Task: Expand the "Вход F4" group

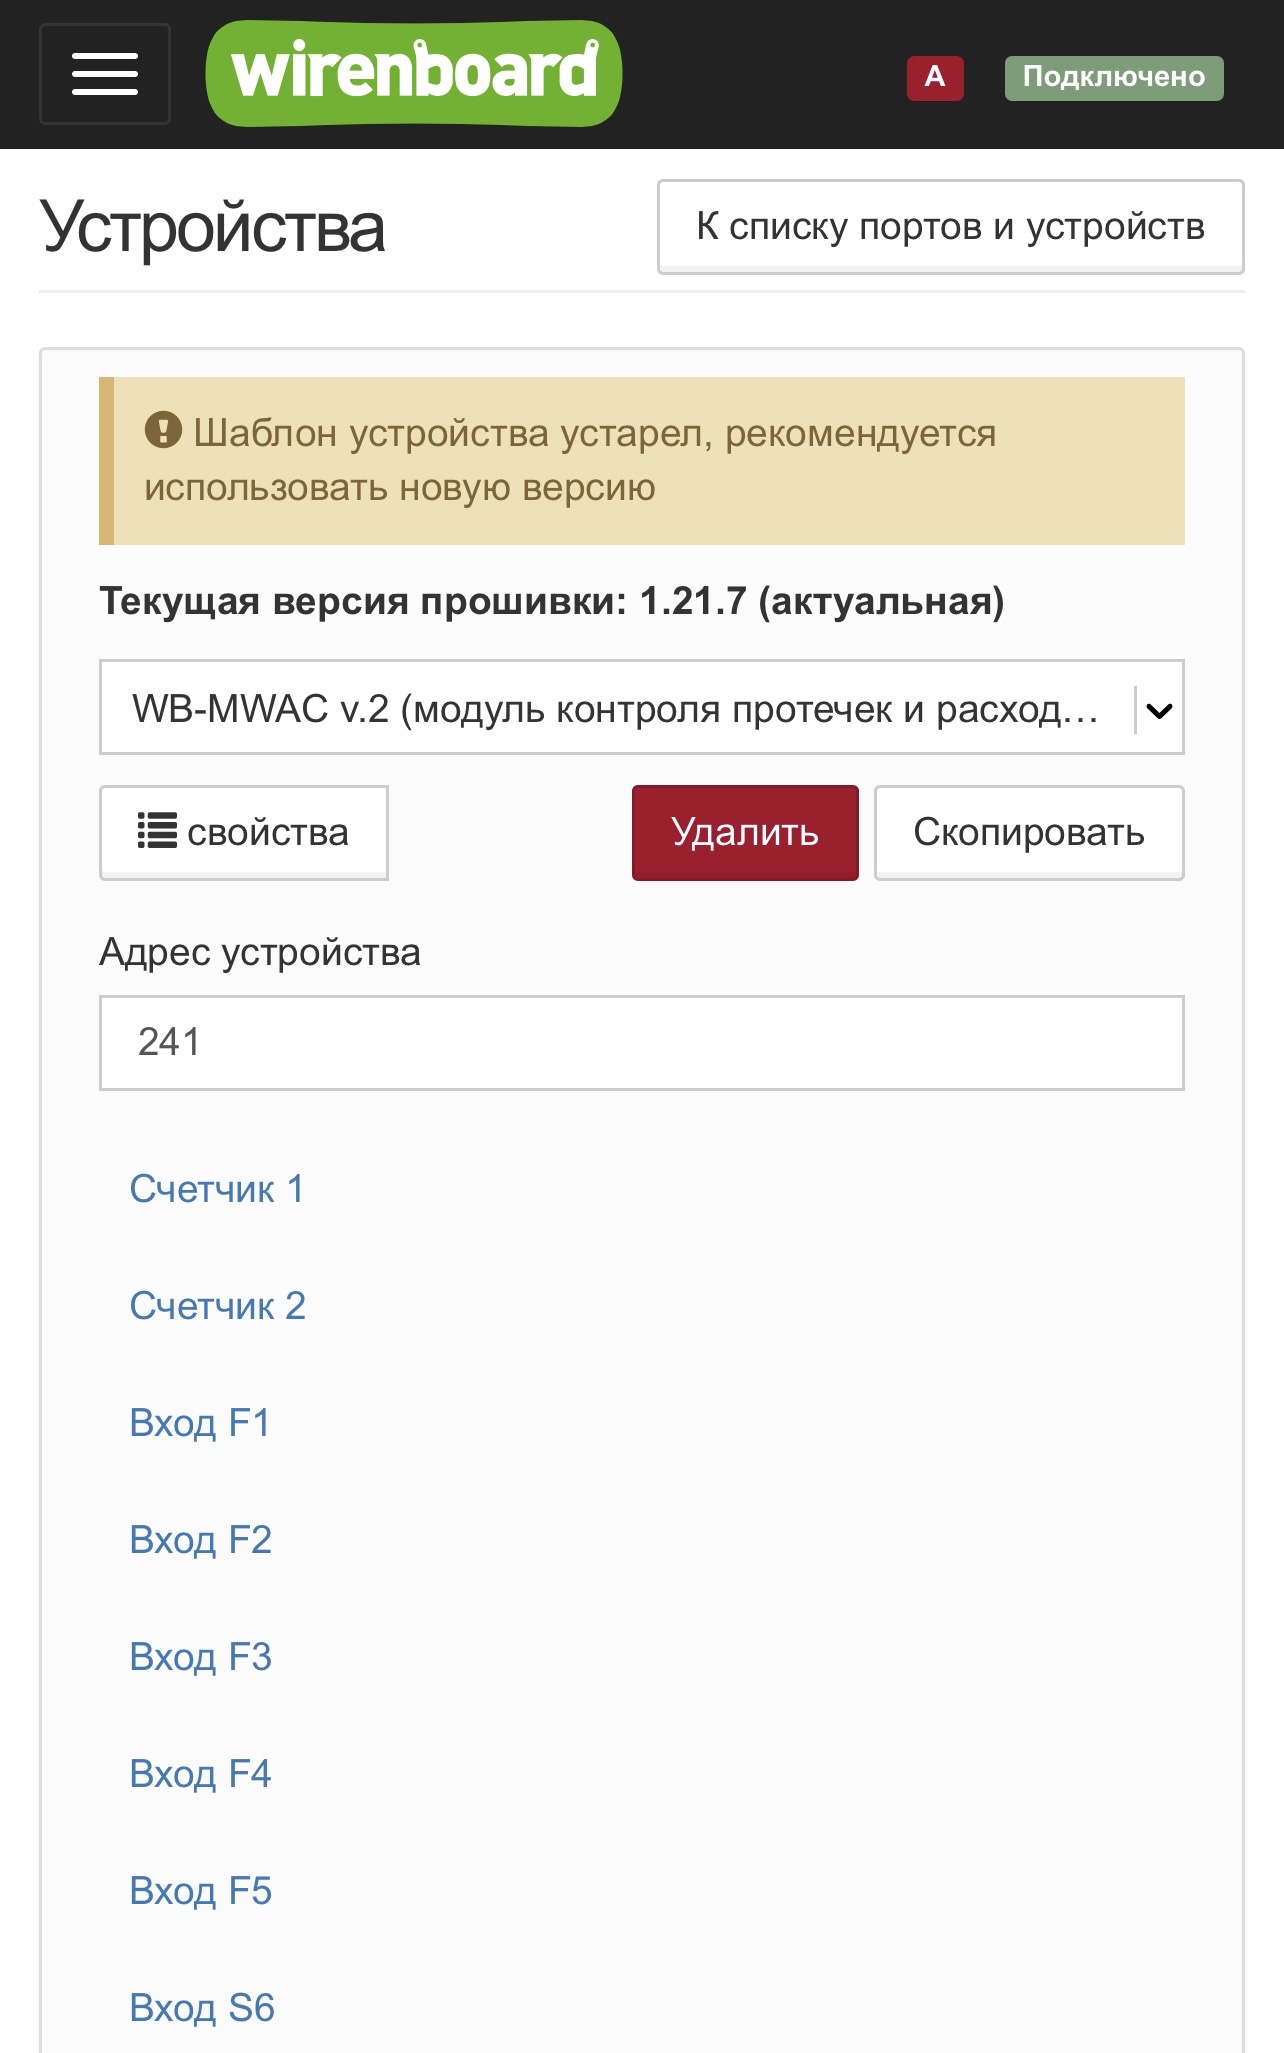Action: click(201, 1774)
